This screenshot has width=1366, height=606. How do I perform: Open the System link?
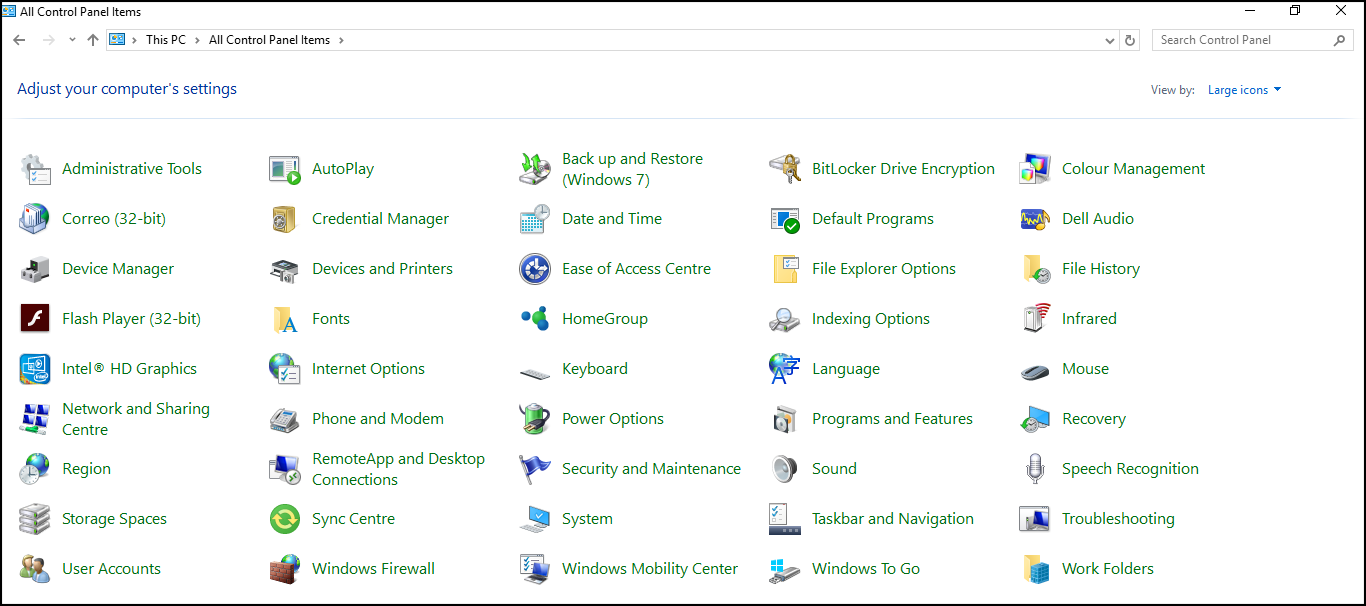587,519
